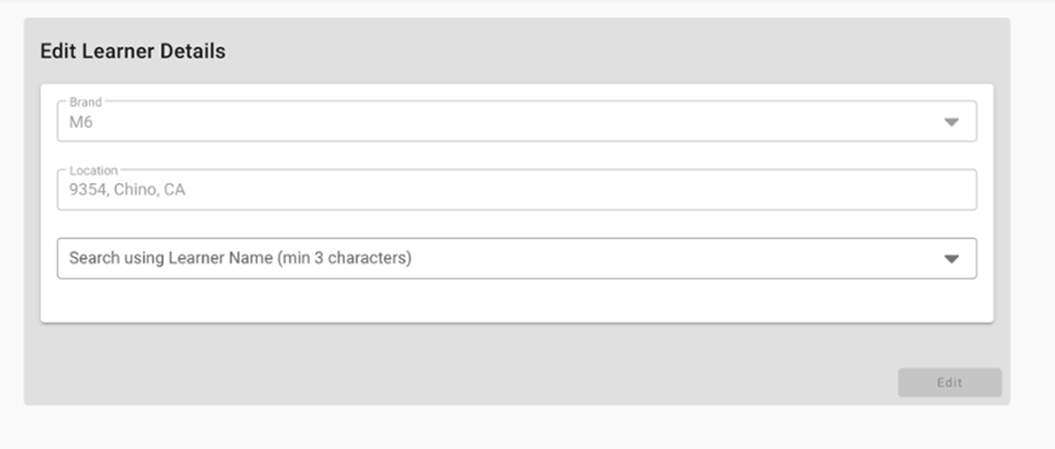
Task: Click the Brand field label
Action: tap(86, 102)
